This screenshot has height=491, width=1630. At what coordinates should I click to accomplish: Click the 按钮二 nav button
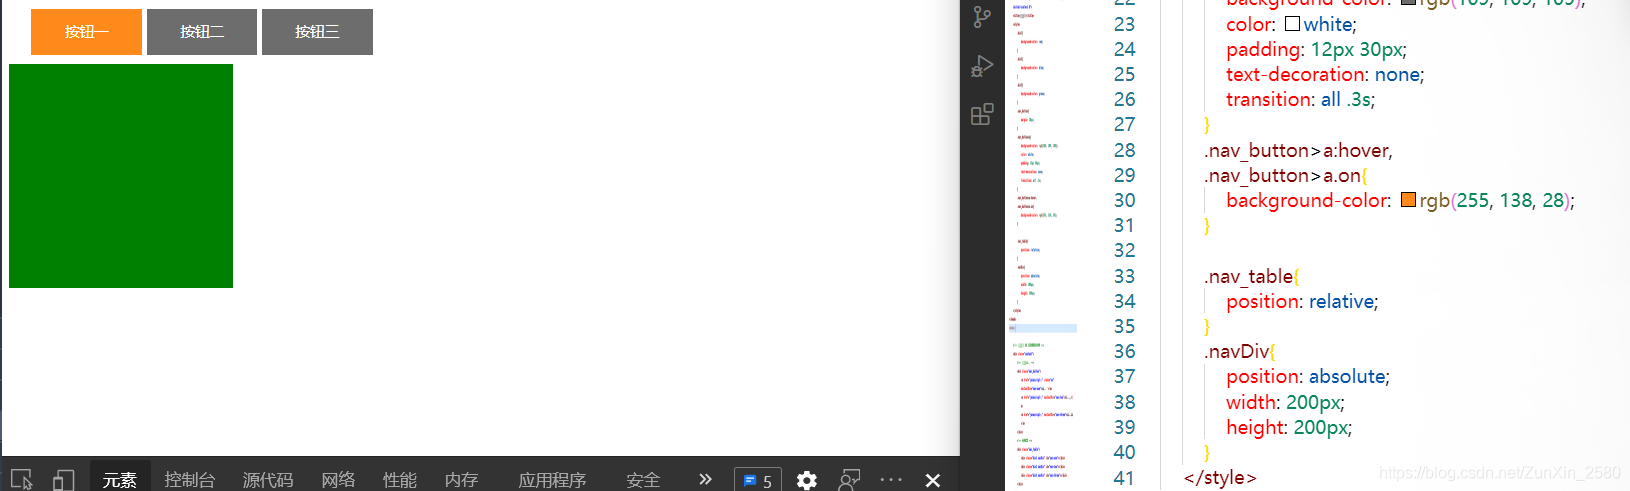(x=202, y=32)
